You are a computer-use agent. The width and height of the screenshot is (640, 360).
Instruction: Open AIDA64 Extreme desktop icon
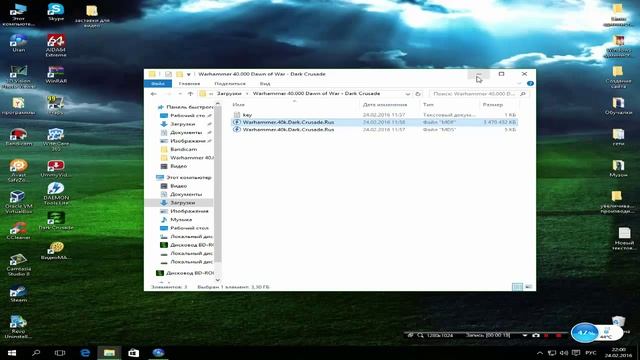coord(56,45)
